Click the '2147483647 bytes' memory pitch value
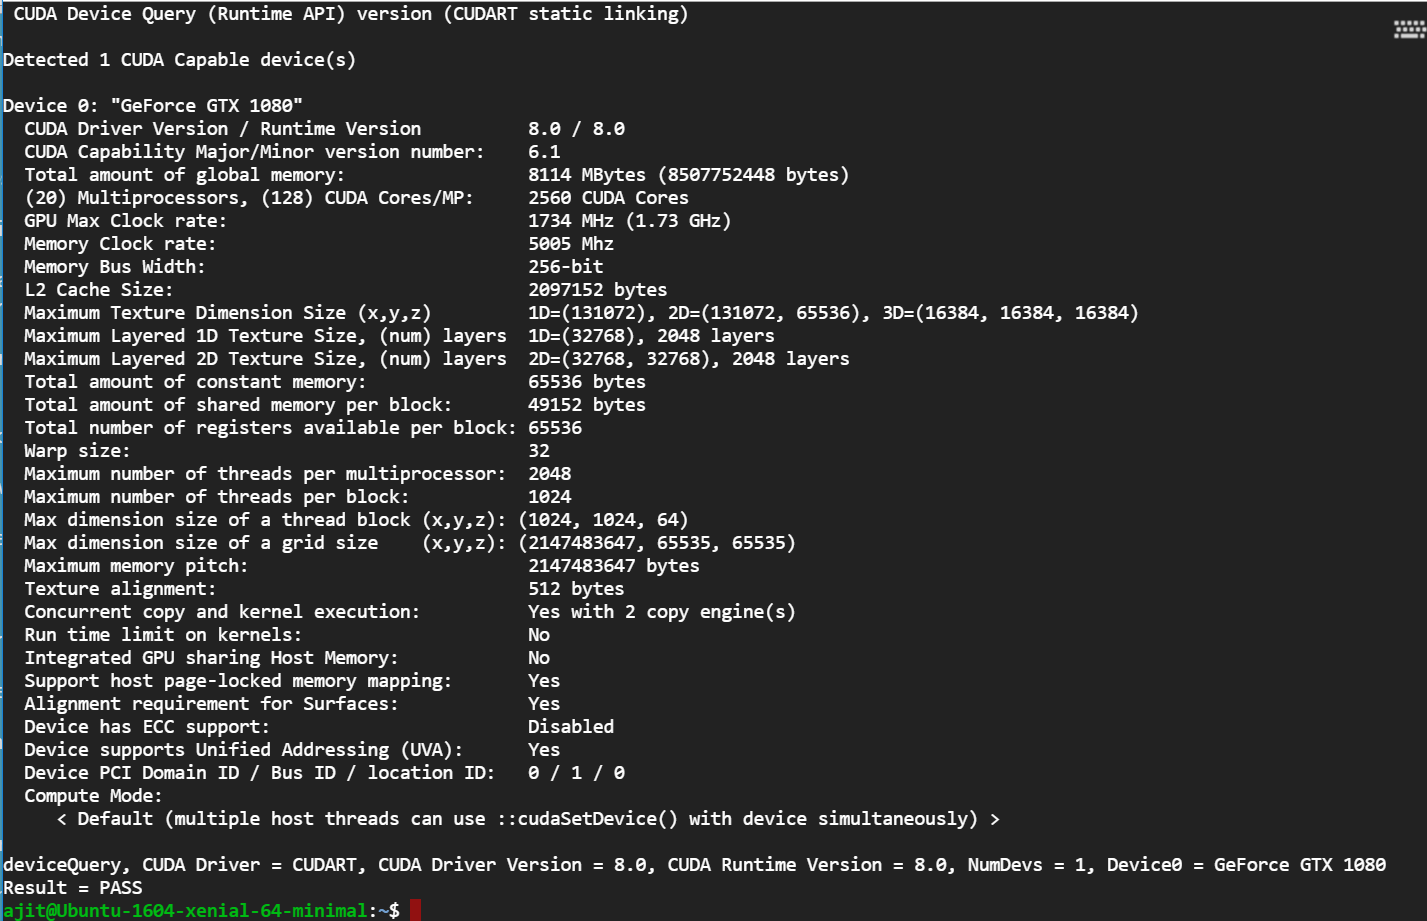The height and width of the screenshot is (921, 1427). [x=613, y=565]
